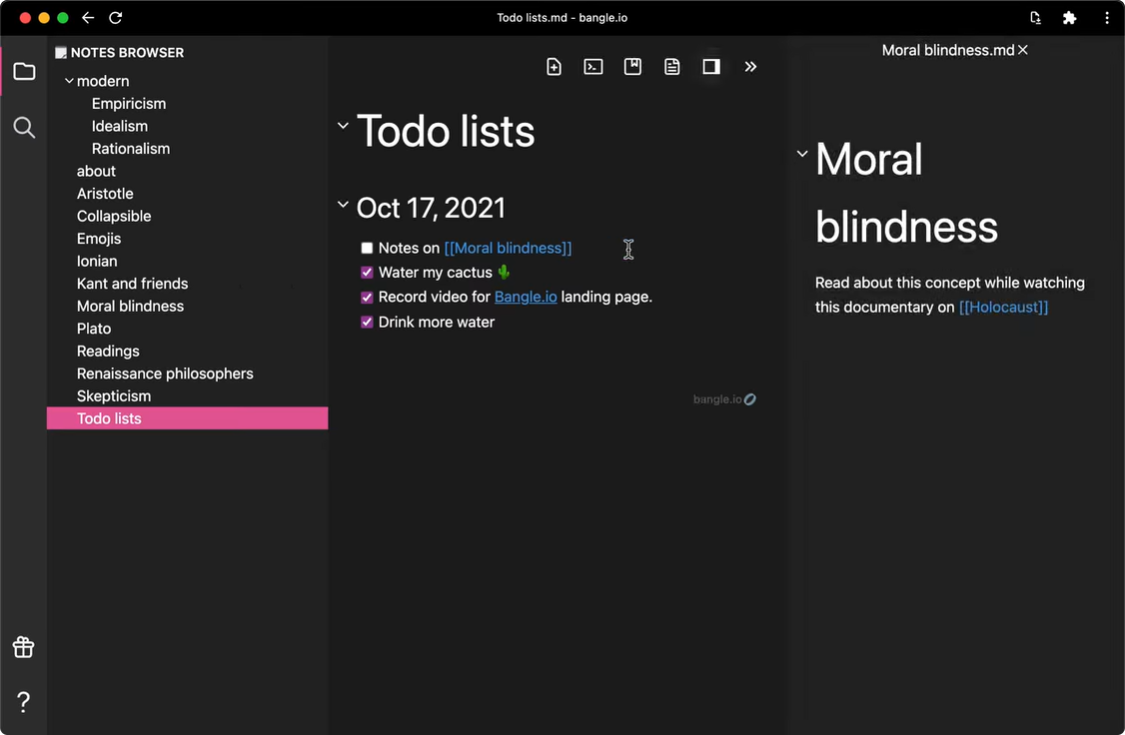Click the document notes icon in toolbar
This screenshot has width=1125, height=735.
coord(672,67)
